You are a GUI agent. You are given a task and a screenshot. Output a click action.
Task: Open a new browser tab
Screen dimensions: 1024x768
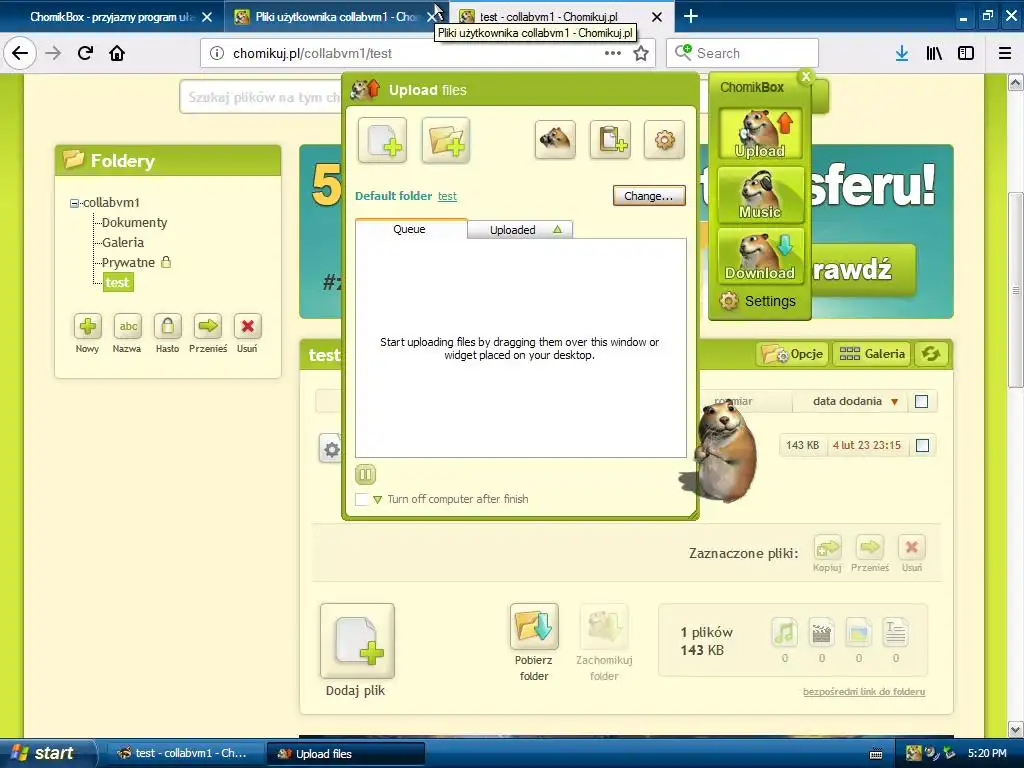click(x=690, y=16)
